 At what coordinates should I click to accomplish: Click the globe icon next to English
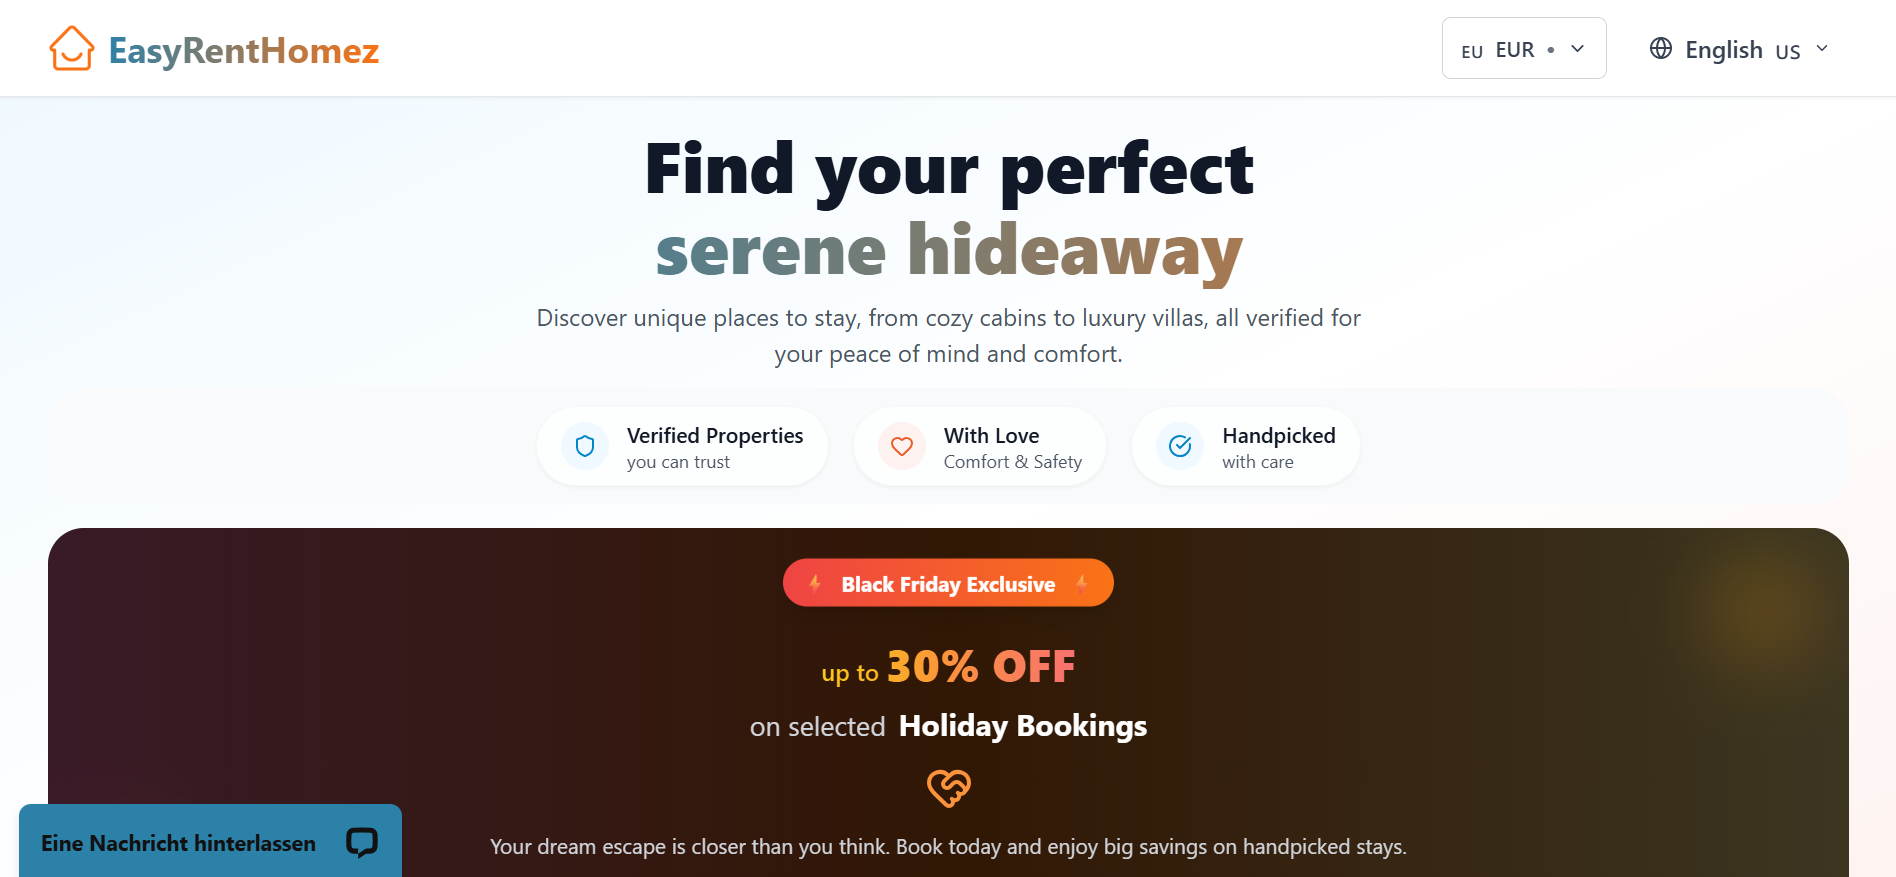coord(1661,48)
